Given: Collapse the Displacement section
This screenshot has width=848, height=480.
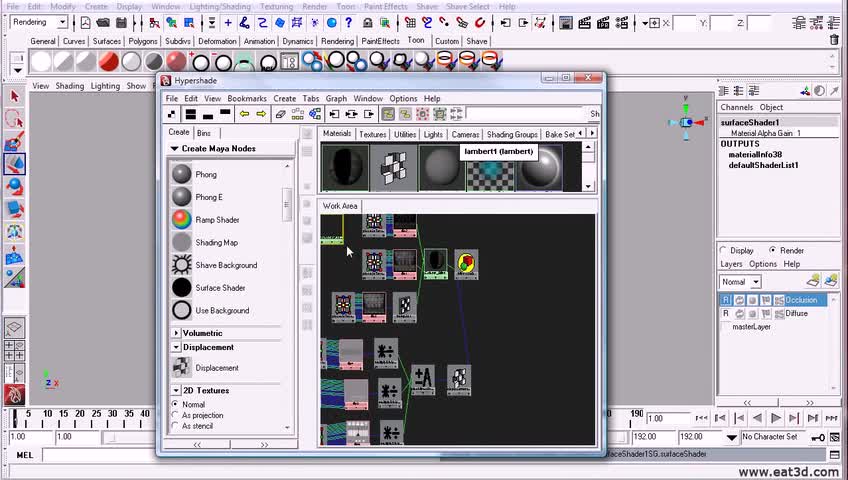Looking at the screenshot, I should point(176,348).
